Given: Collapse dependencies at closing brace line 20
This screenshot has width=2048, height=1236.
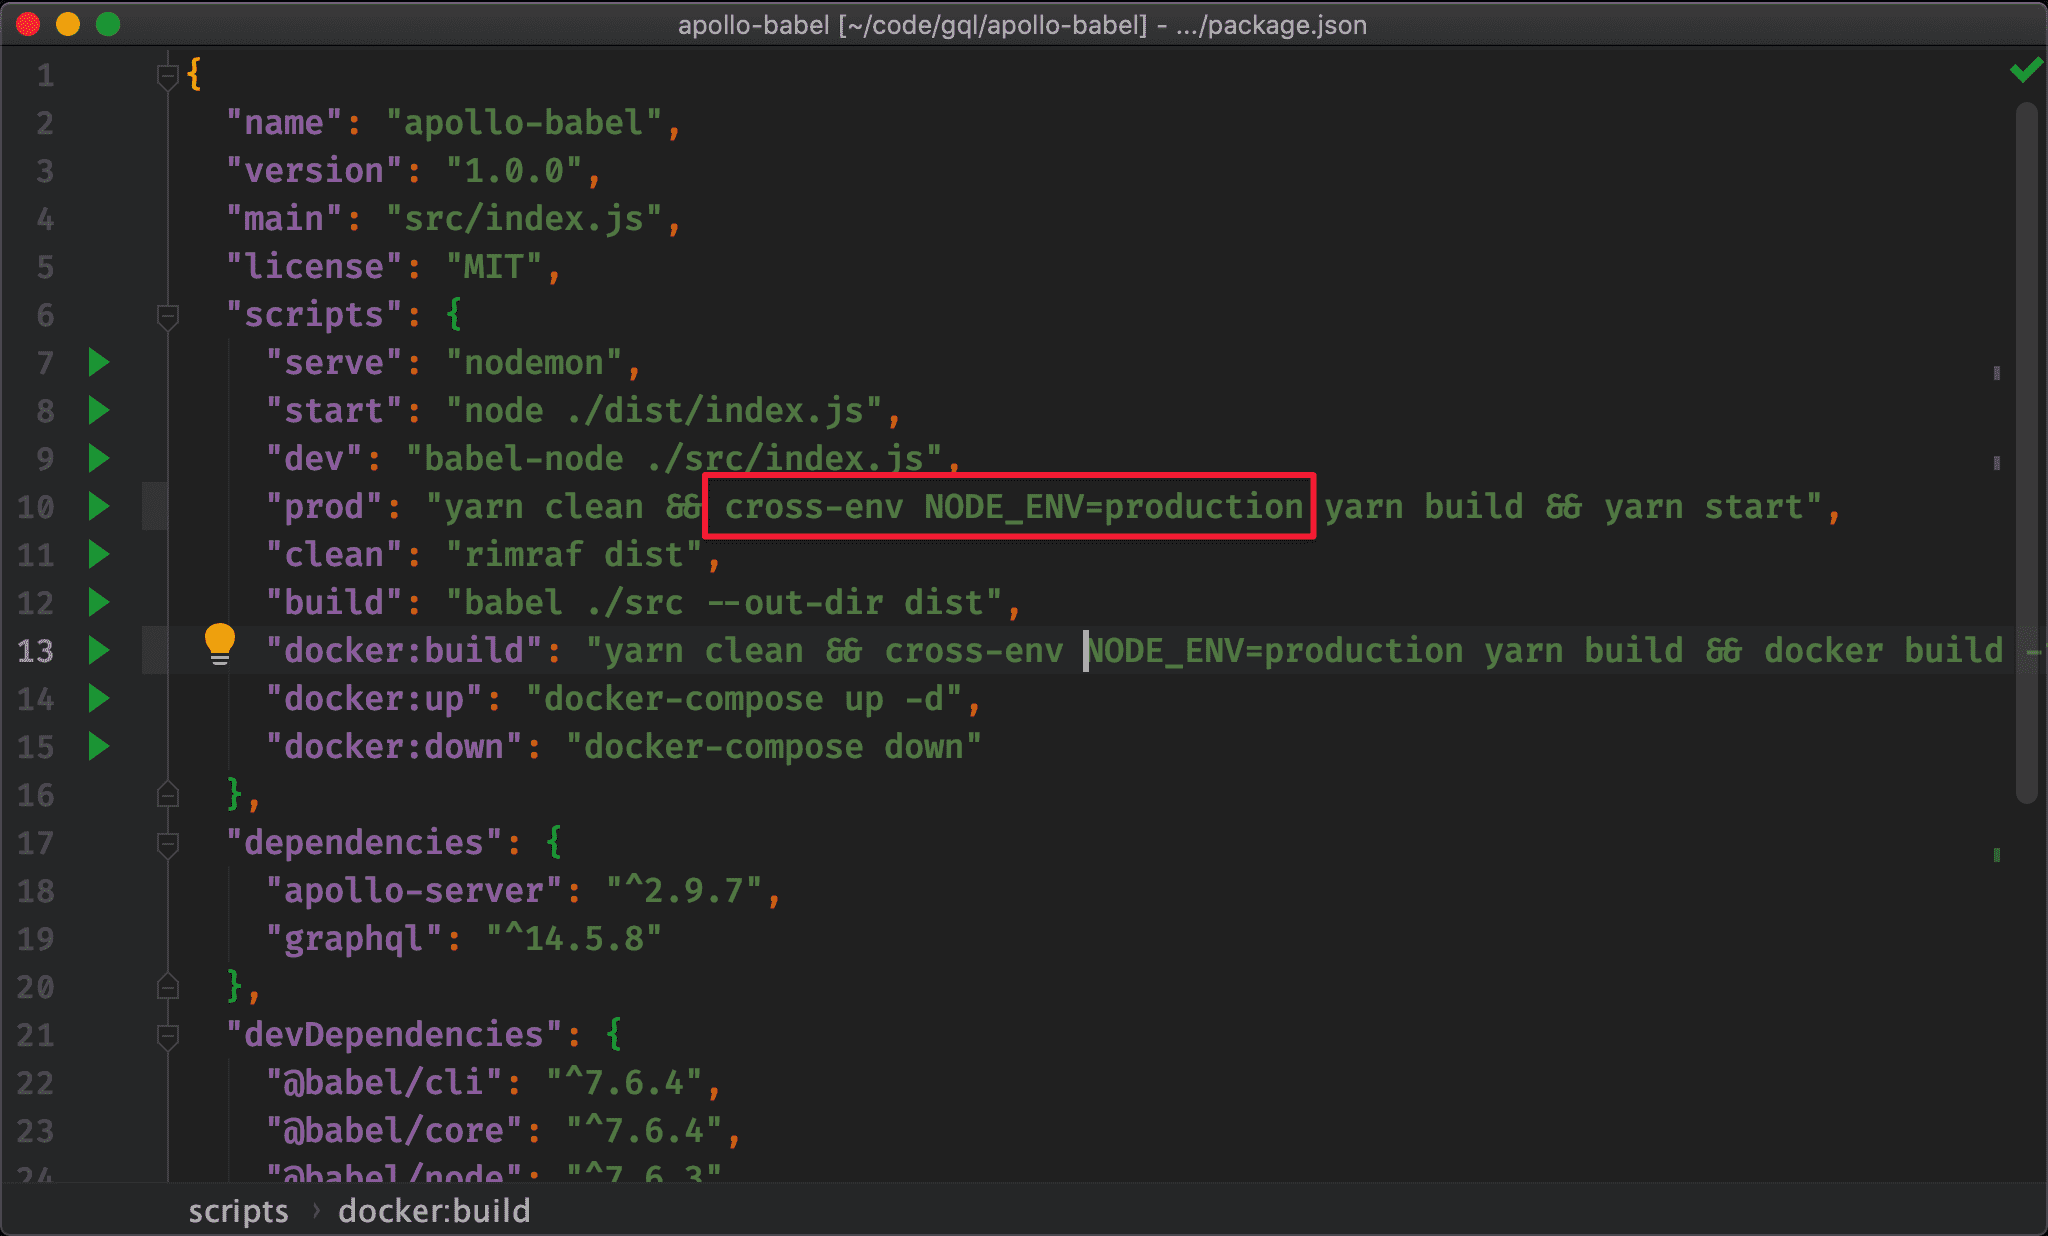Looking at the screenshot, I should click(168, 987).
